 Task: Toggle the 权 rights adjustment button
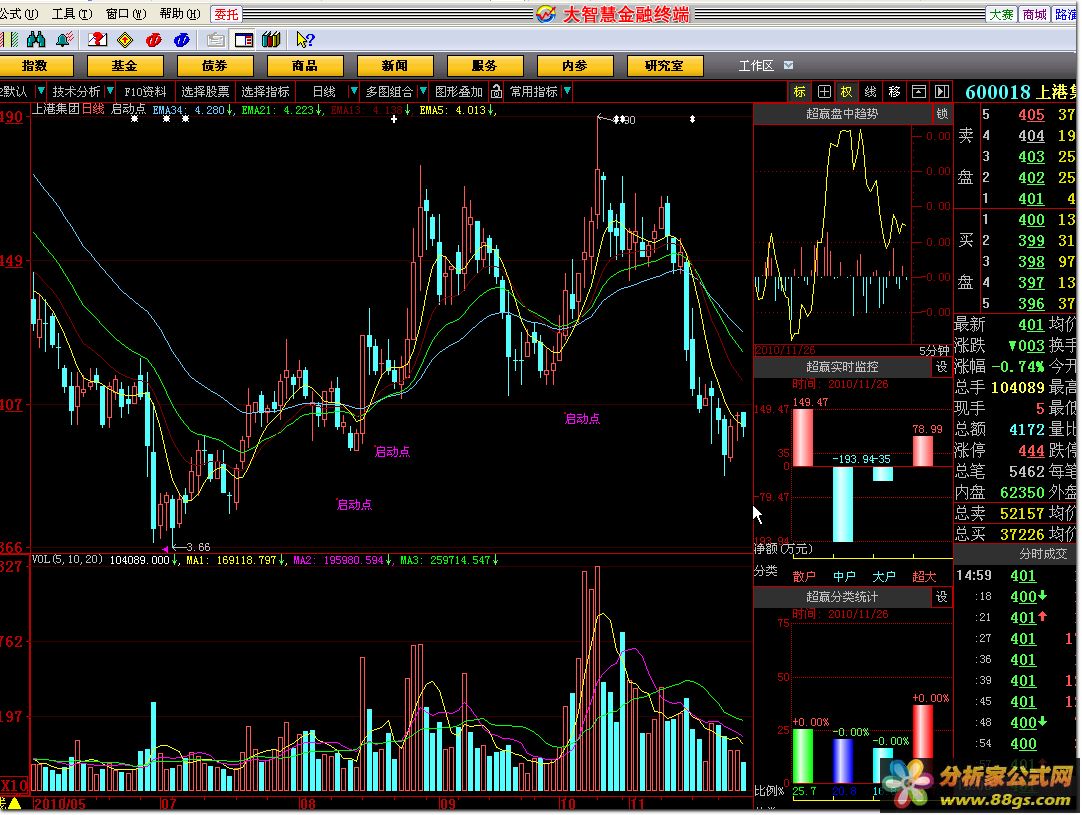pos(847,91)
